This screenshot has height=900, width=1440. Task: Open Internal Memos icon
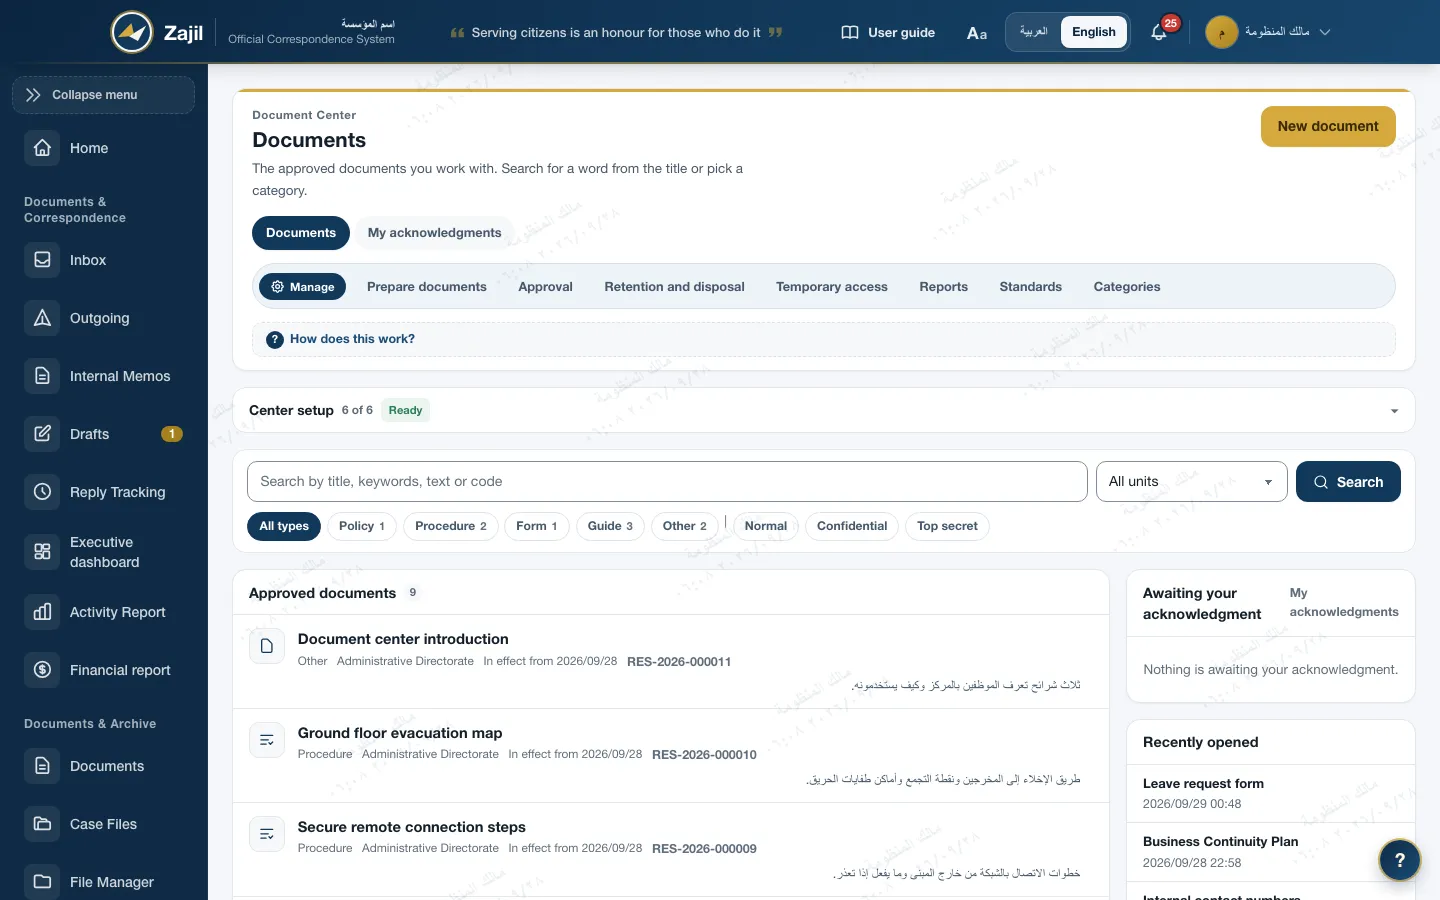coord(42,376)
